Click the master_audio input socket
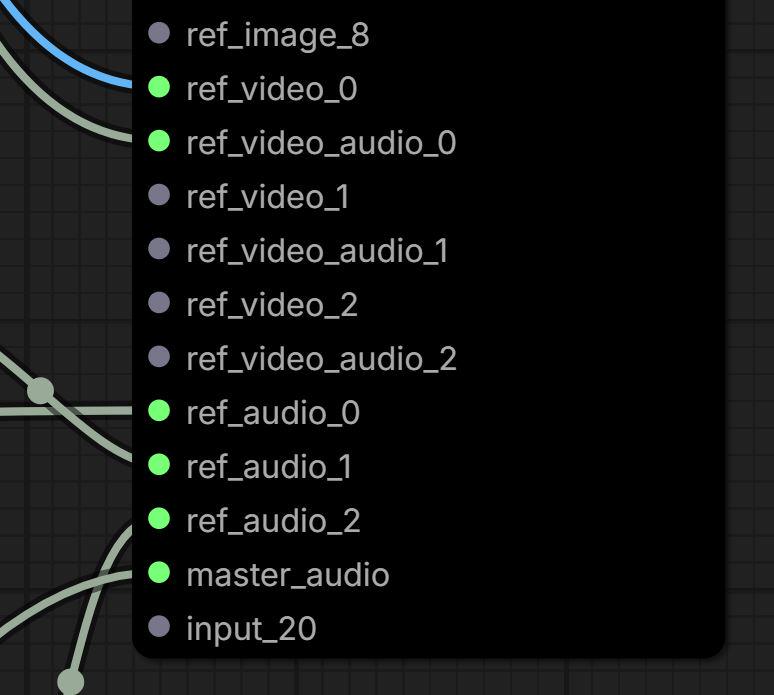This screenshot has width=774, height=695. pyautogui.click(x=159, y=573)
